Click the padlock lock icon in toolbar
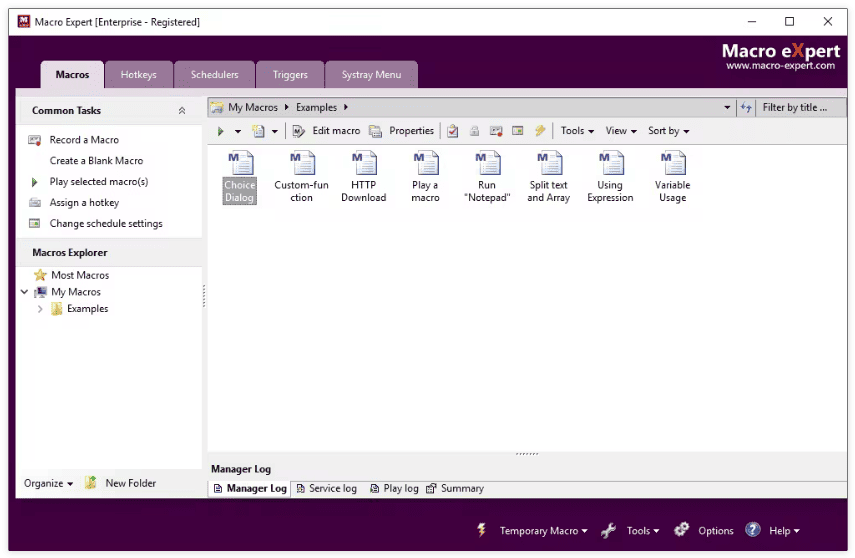 pyautogui.click(x=474, y=131)
